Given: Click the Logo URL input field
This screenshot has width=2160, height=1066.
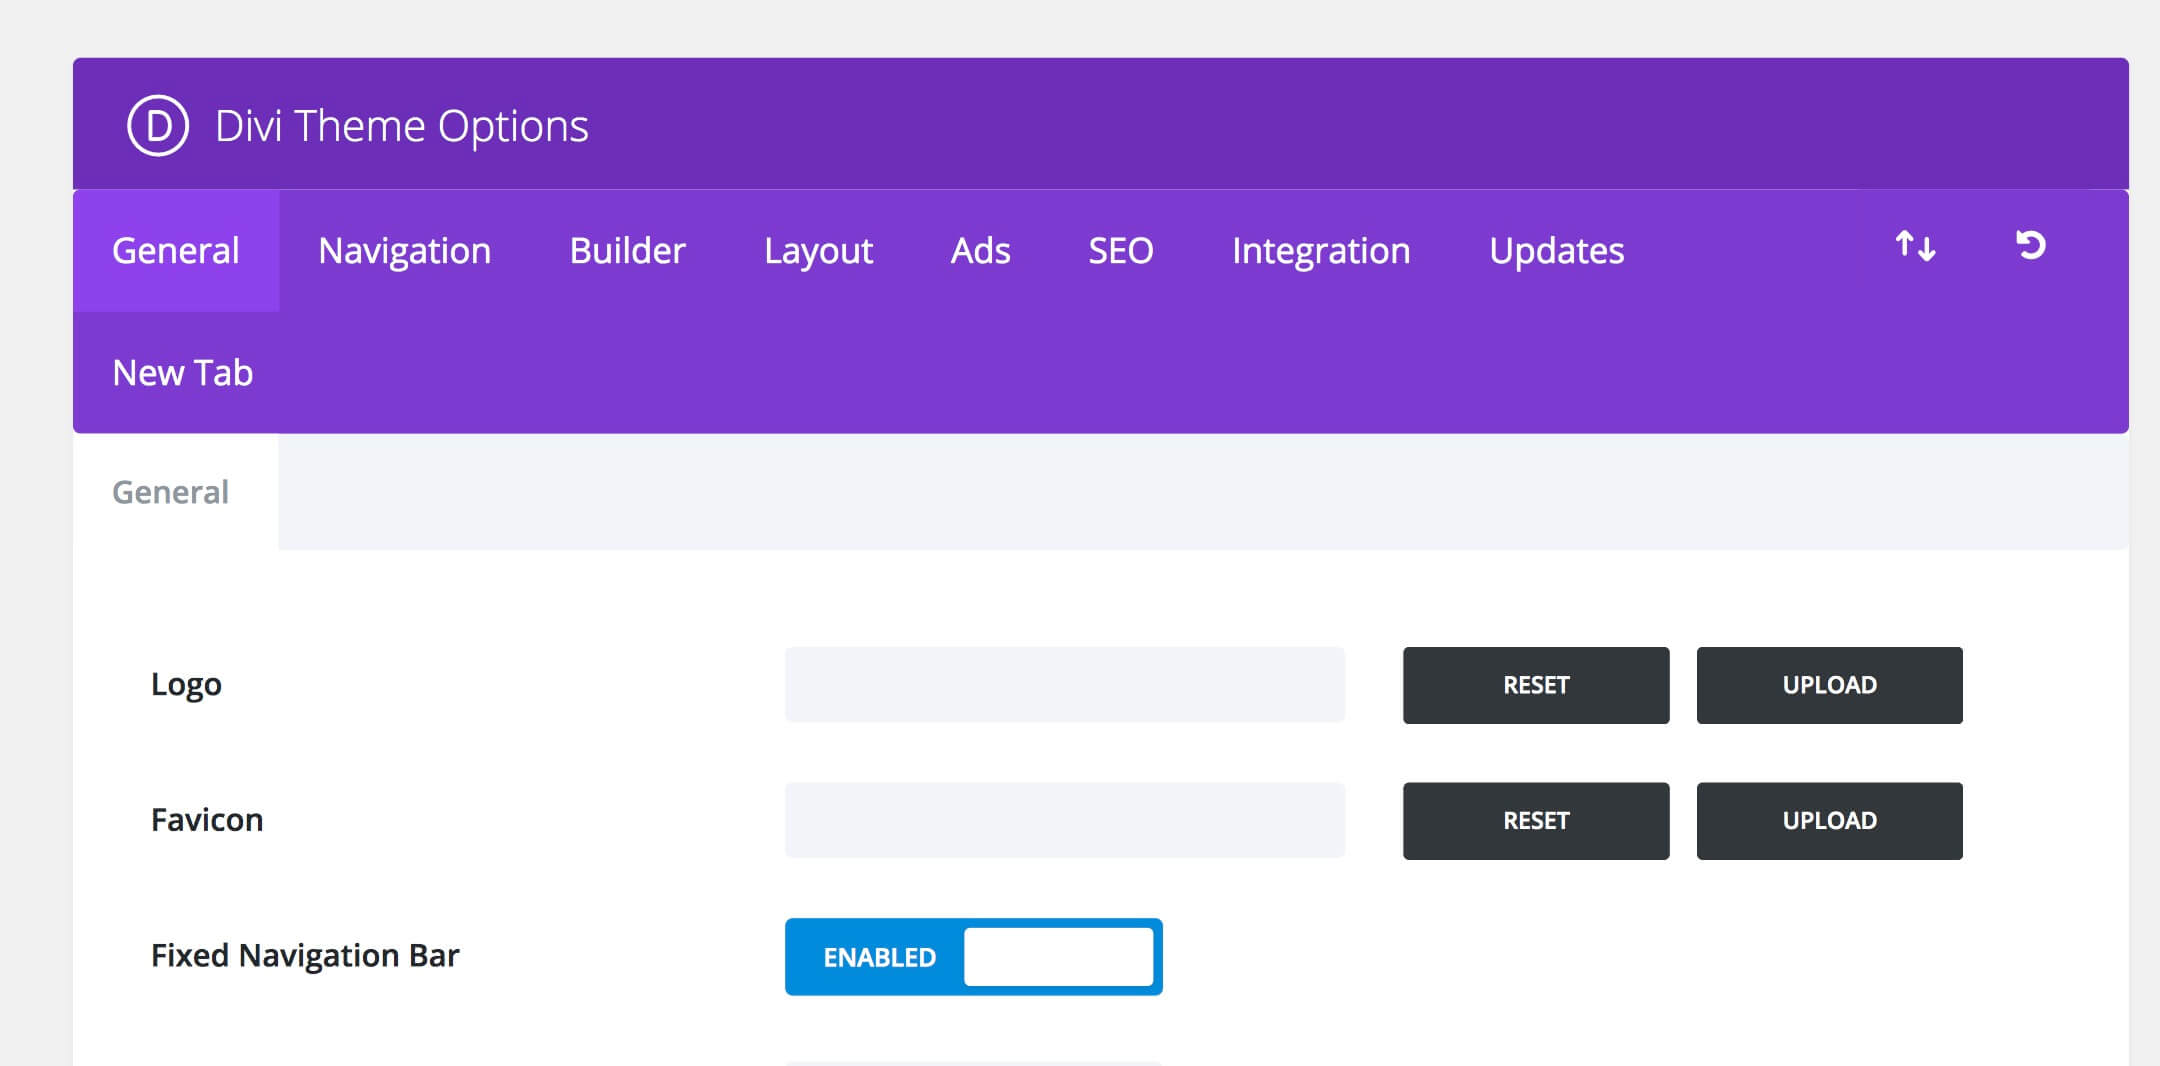Looking at the screenshot, I should tap(1065, 685).
